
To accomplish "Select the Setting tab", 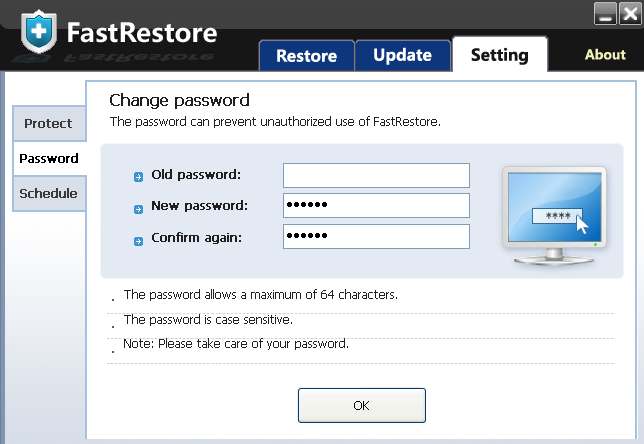I will (499, 54).
